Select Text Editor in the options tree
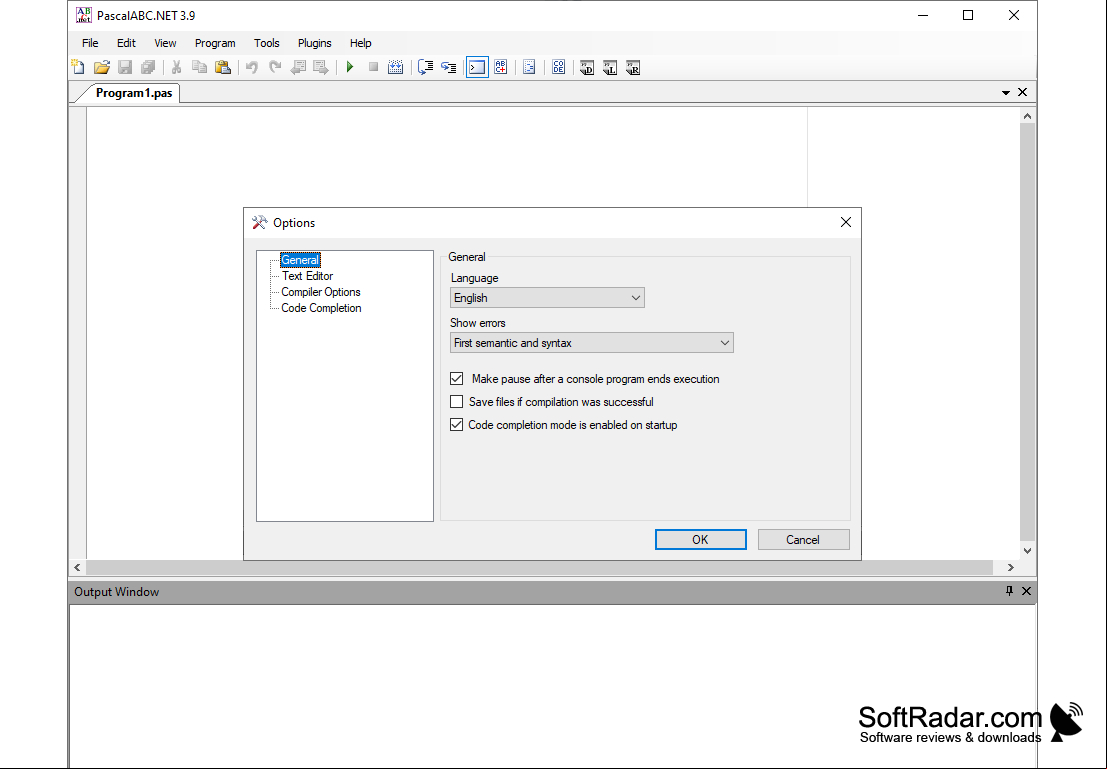 coord(307,276)
